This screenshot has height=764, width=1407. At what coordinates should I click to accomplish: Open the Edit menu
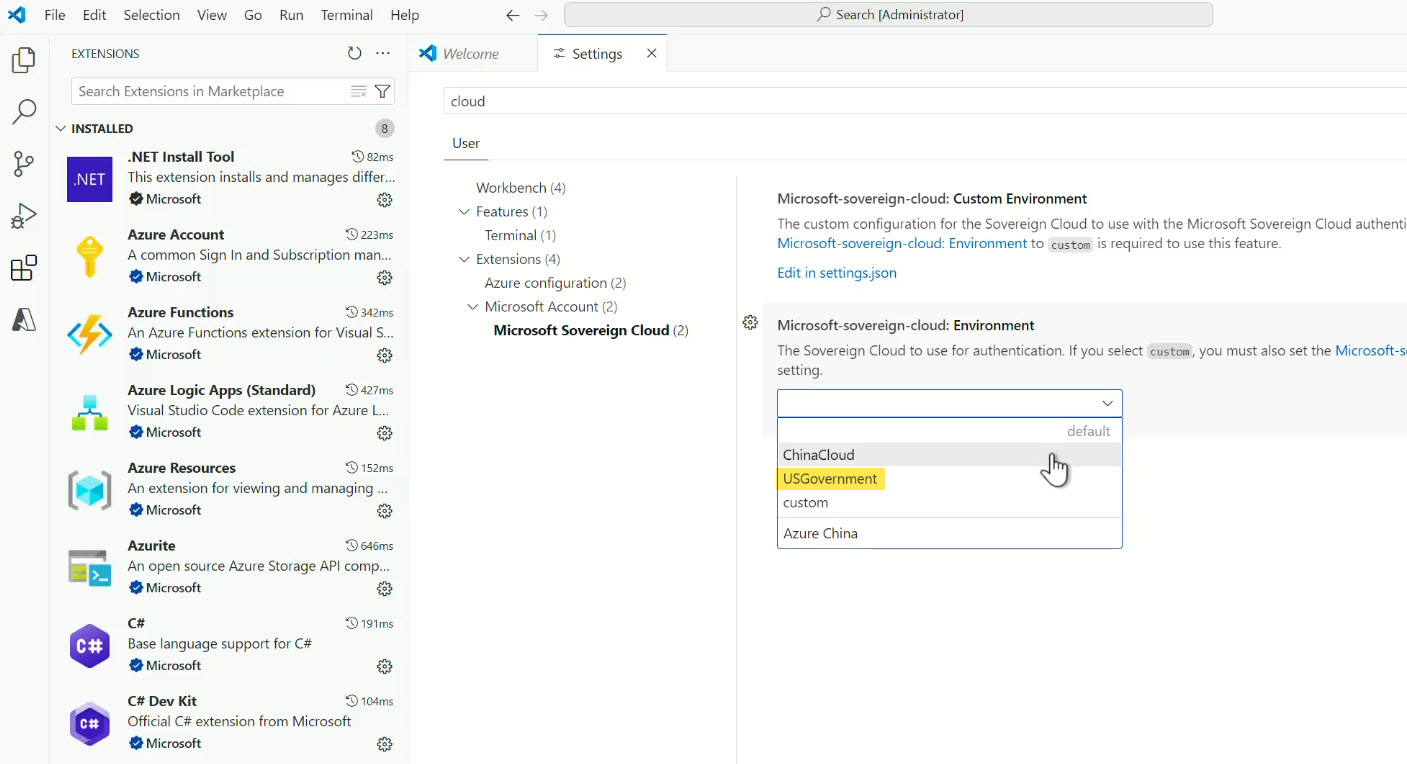95,15
